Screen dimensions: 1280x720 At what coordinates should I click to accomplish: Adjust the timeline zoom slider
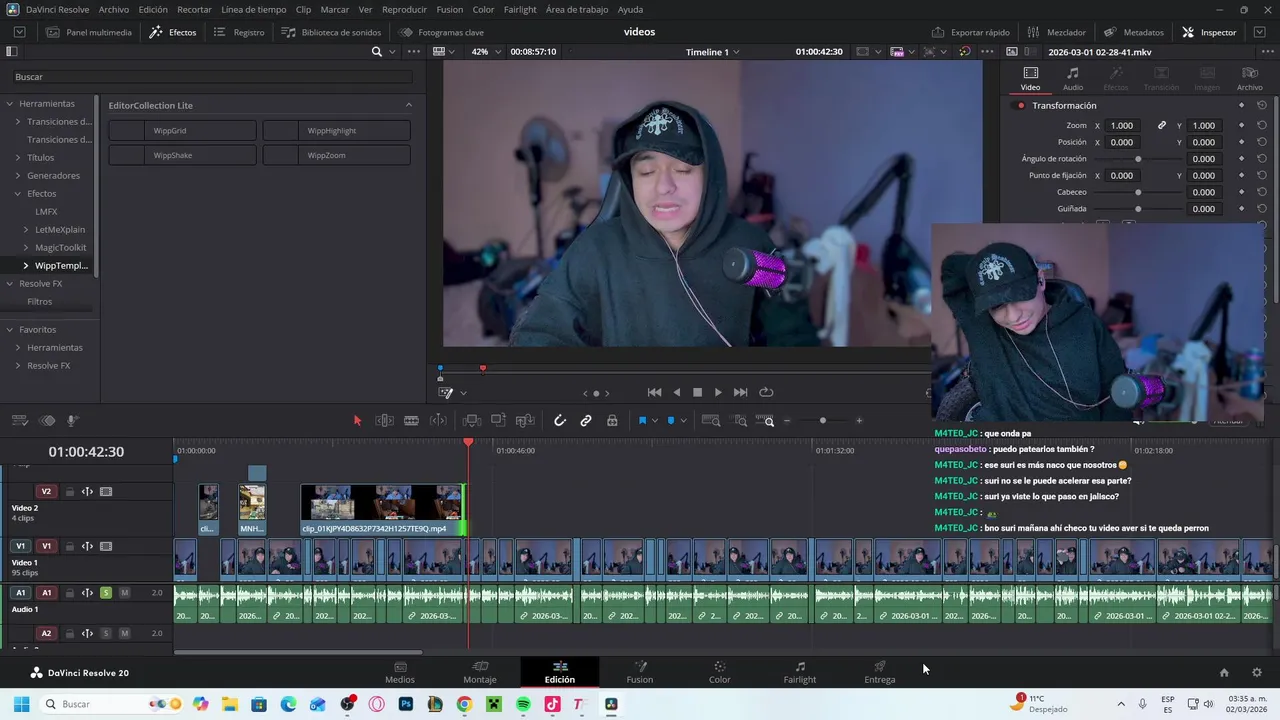(823, 421)
